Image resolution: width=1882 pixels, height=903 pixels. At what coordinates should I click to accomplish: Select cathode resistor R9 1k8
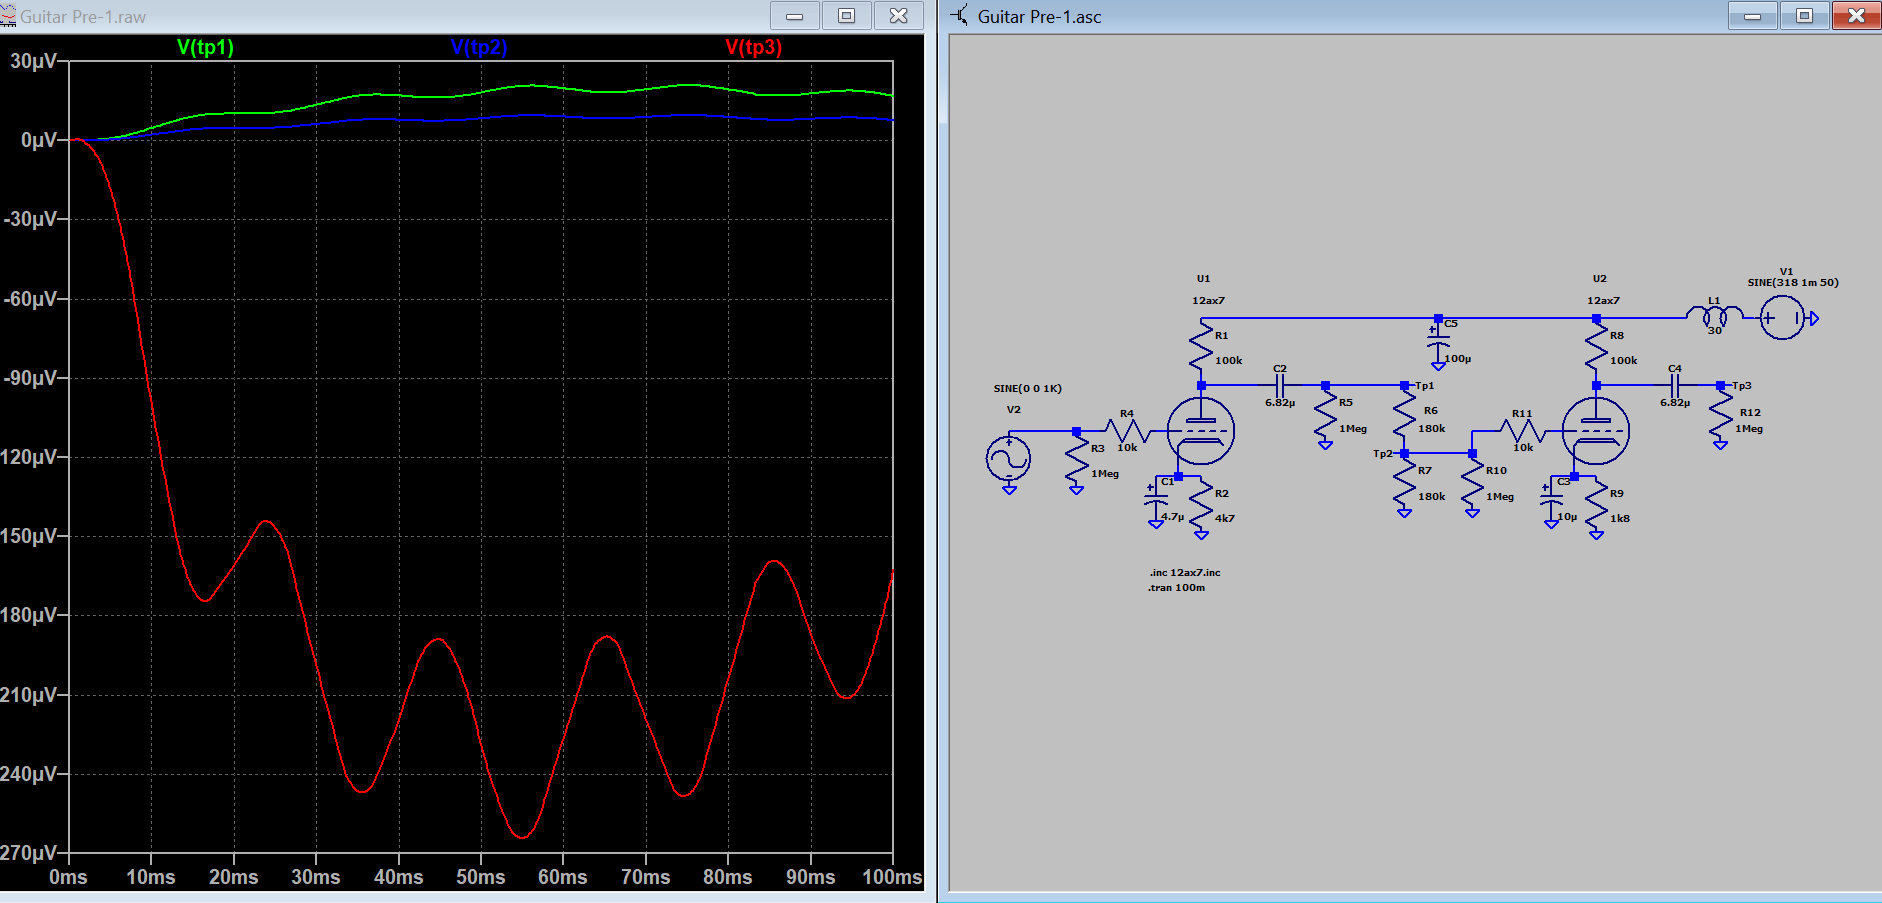1596,506
